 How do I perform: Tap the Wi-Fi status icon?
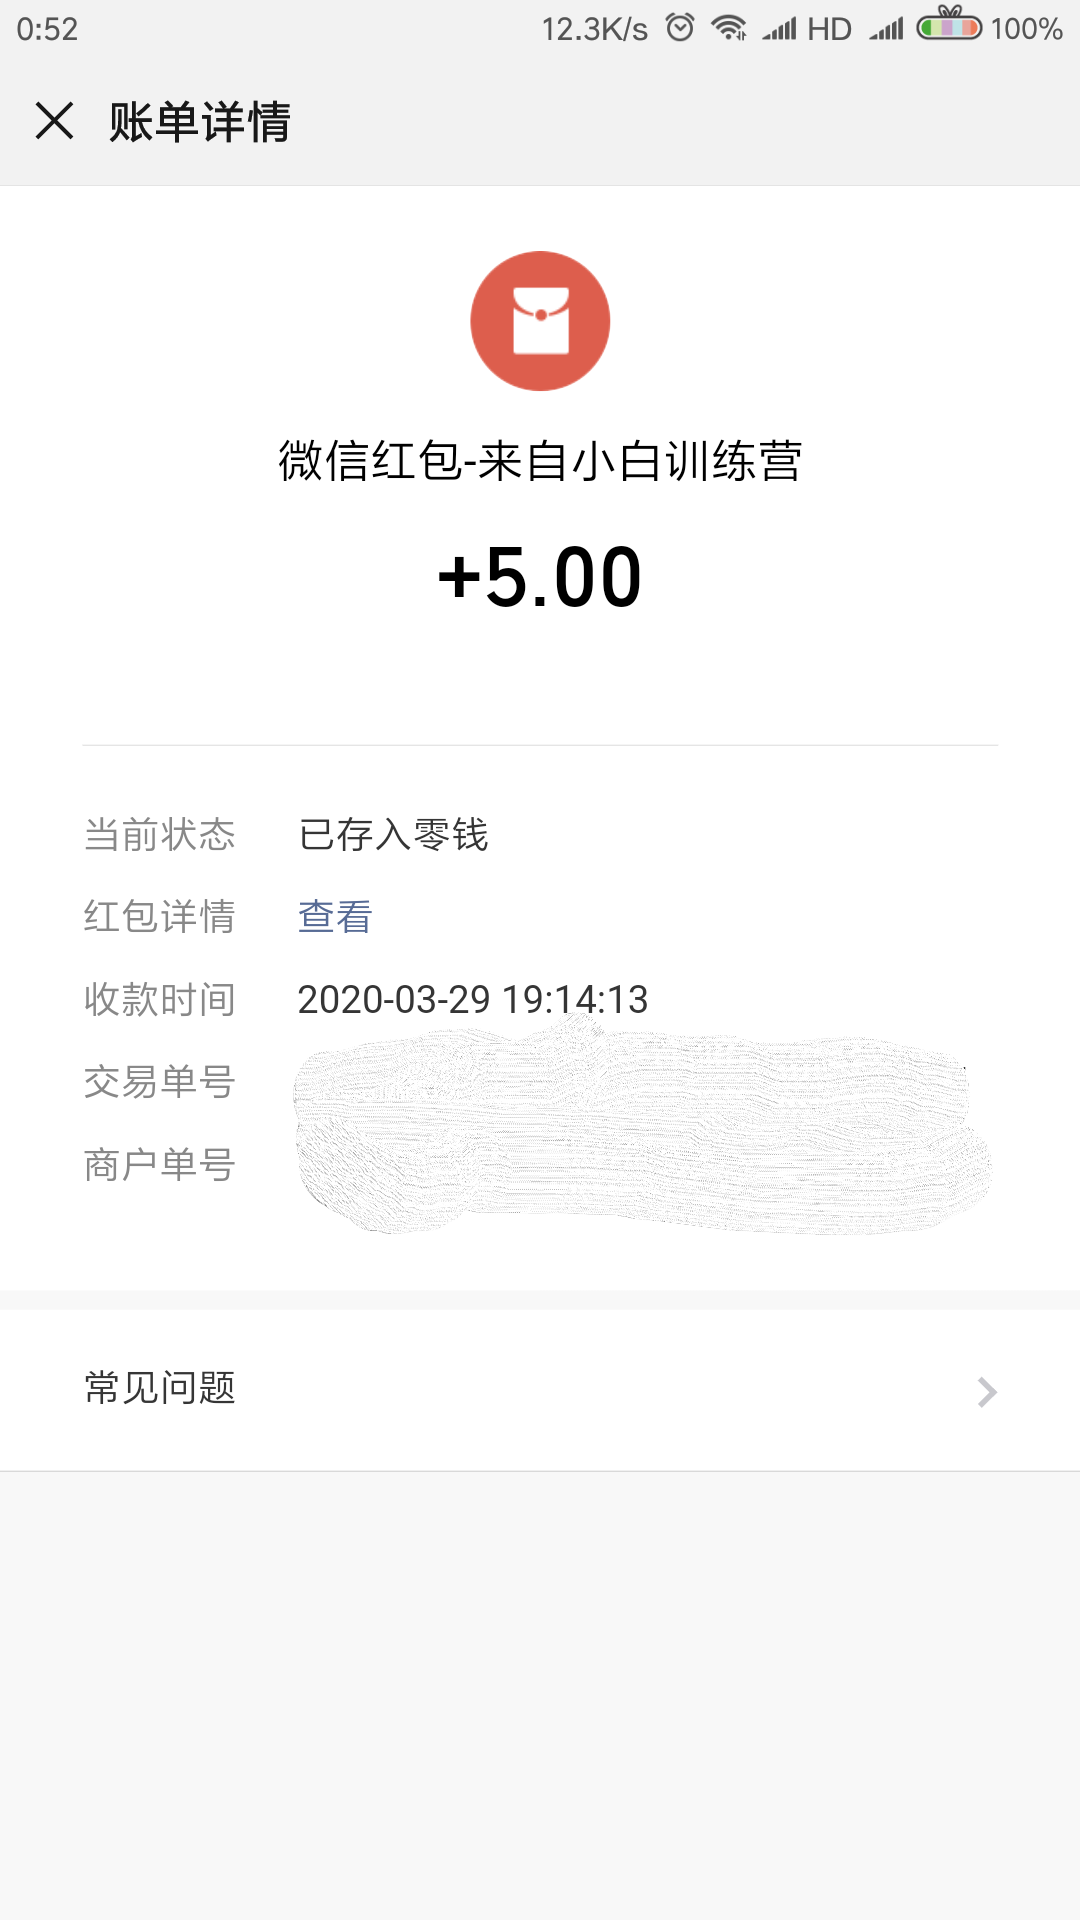(x=729, y=28)
